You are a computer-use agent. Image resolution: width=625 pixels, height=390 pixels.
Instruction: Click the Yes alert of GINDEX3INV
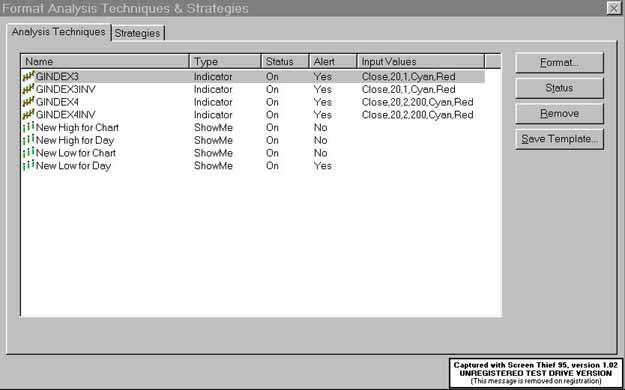point(322,89)
